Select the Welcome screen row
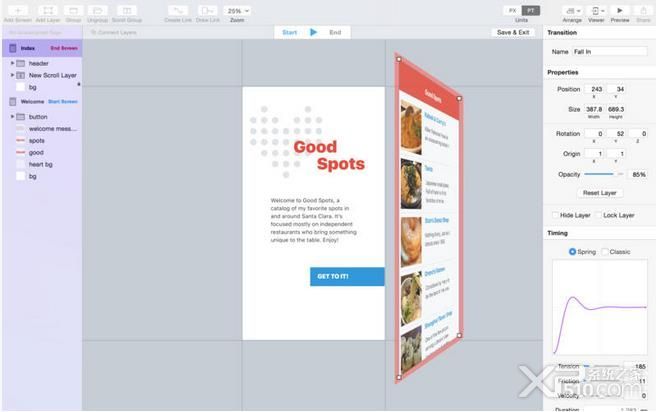 pos(42,101)
